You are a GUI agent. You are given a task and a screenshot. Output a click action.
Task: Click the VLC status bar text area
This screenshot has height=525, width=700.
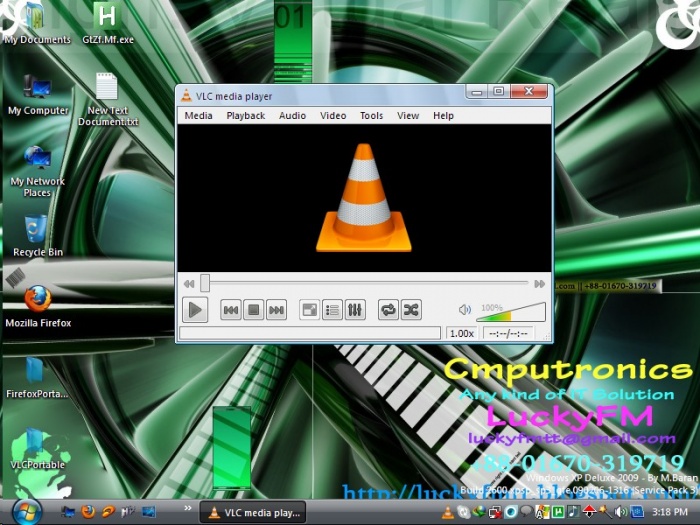310,333
